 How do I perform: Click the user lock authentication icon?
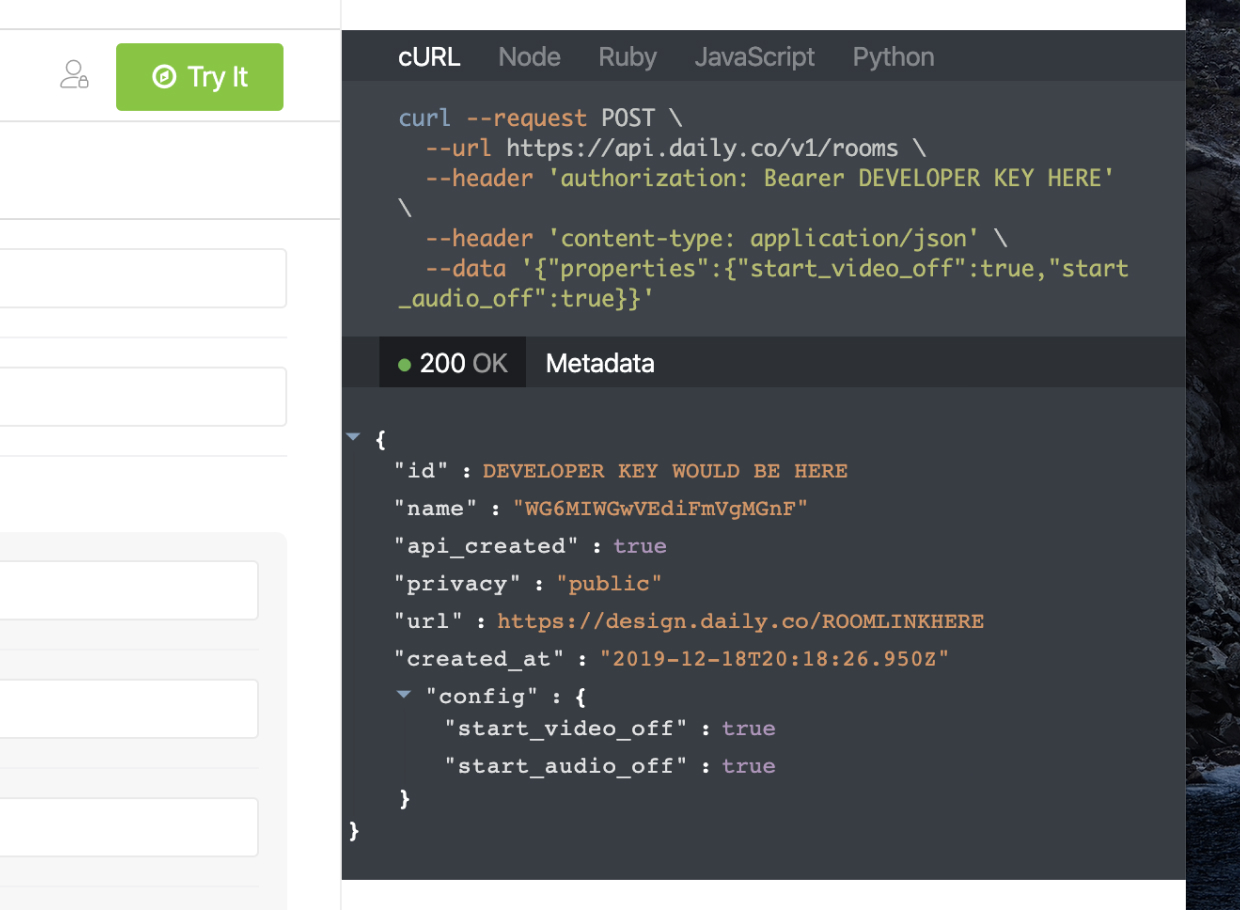coord(74,75)
